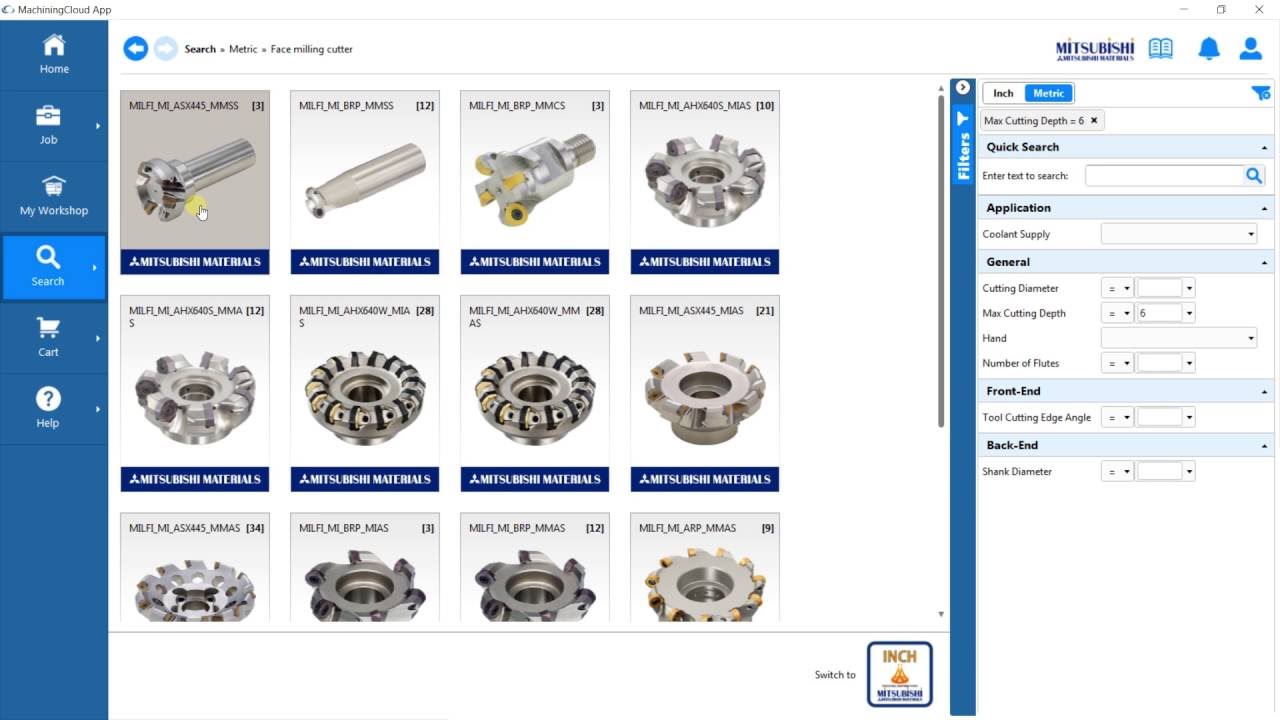Image resolution: width=1280 pixels, height=720 pixels.
Task: Click the scroll-down arrow of product list
Action: (x=941, y=614)
